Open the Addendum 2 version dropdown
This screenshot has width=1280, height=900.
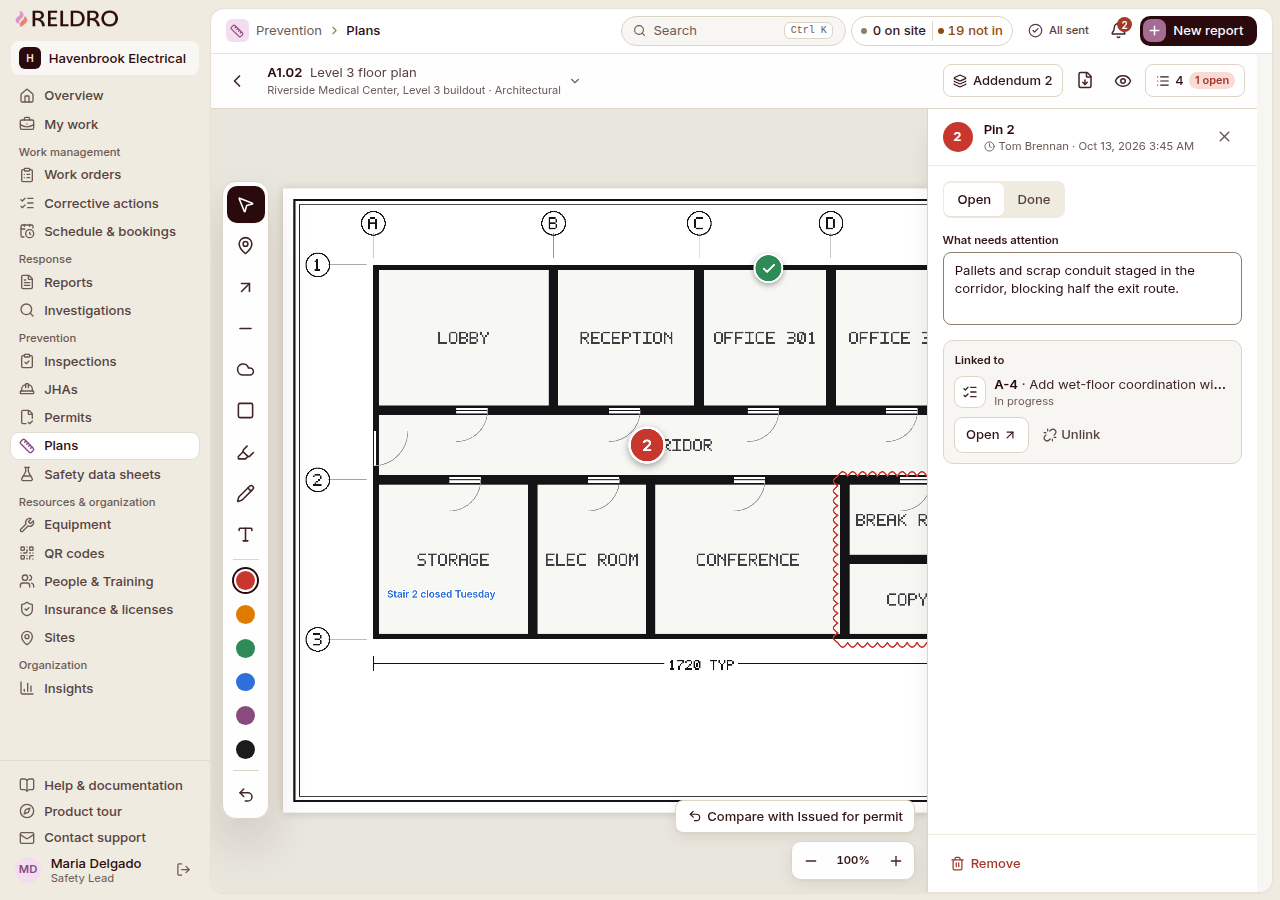(x=1002, y=81)
